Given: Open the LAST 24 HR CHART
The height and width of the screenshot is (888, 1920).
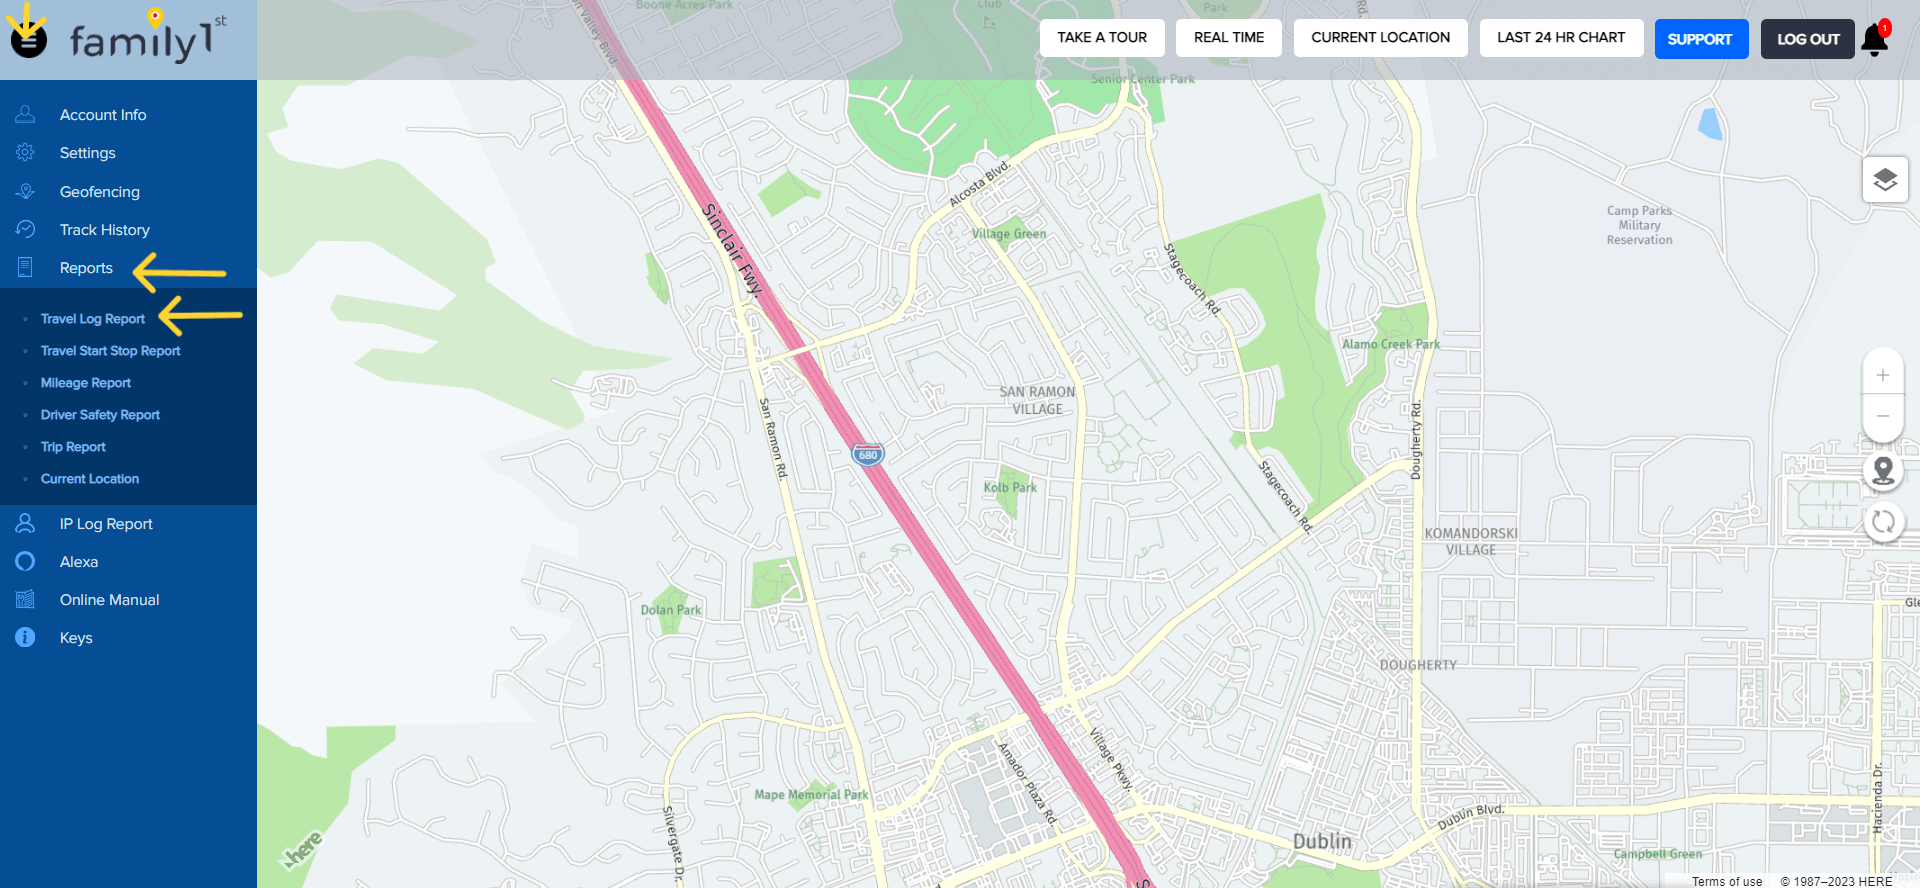Looking at the screenshot, I should tap(1561, 38).
